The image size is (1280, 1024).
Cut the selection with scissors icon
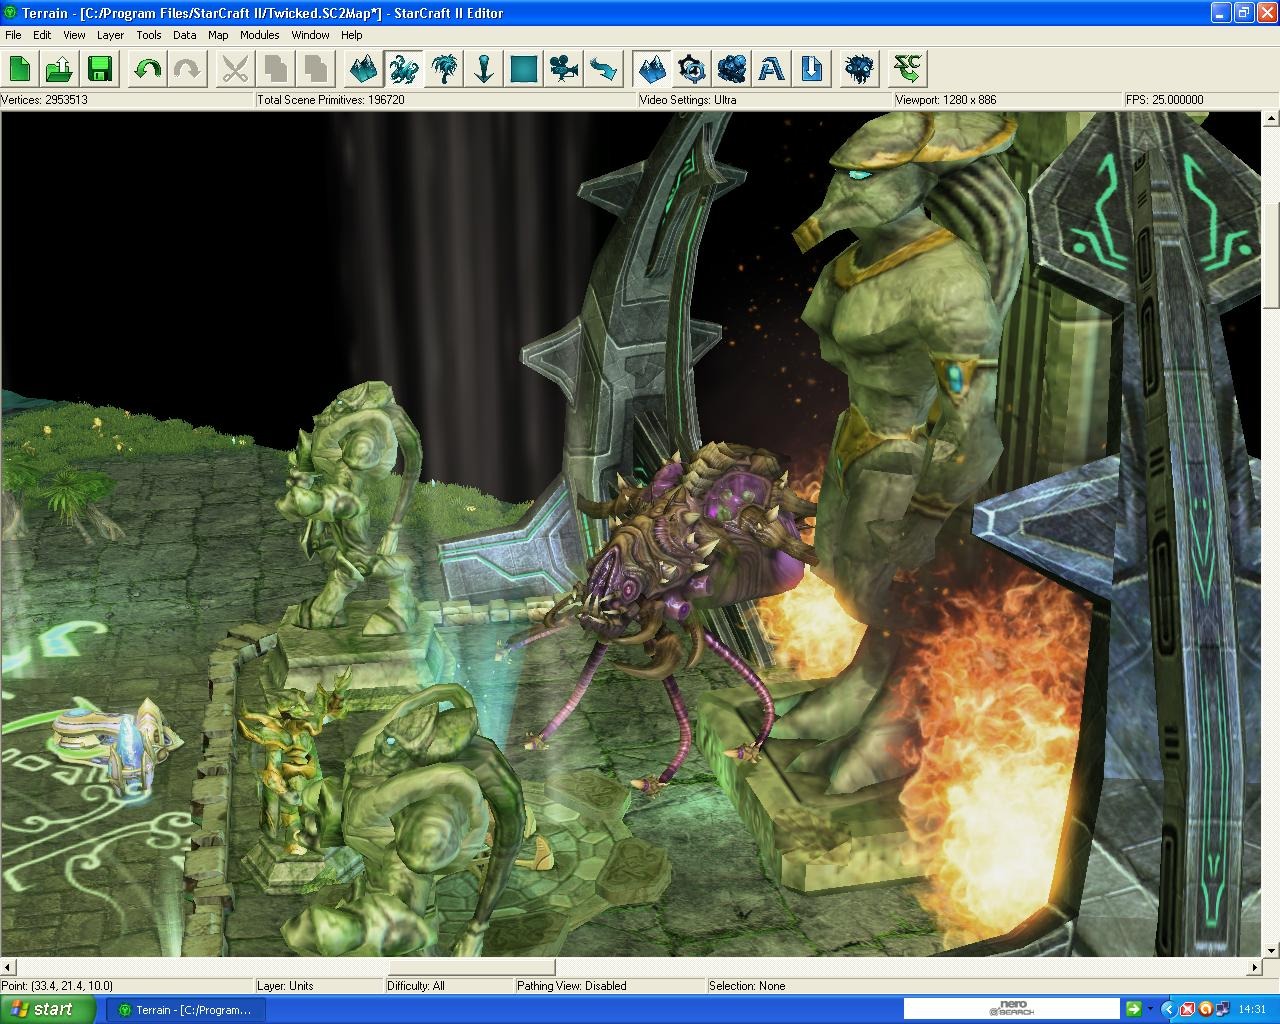234,69
